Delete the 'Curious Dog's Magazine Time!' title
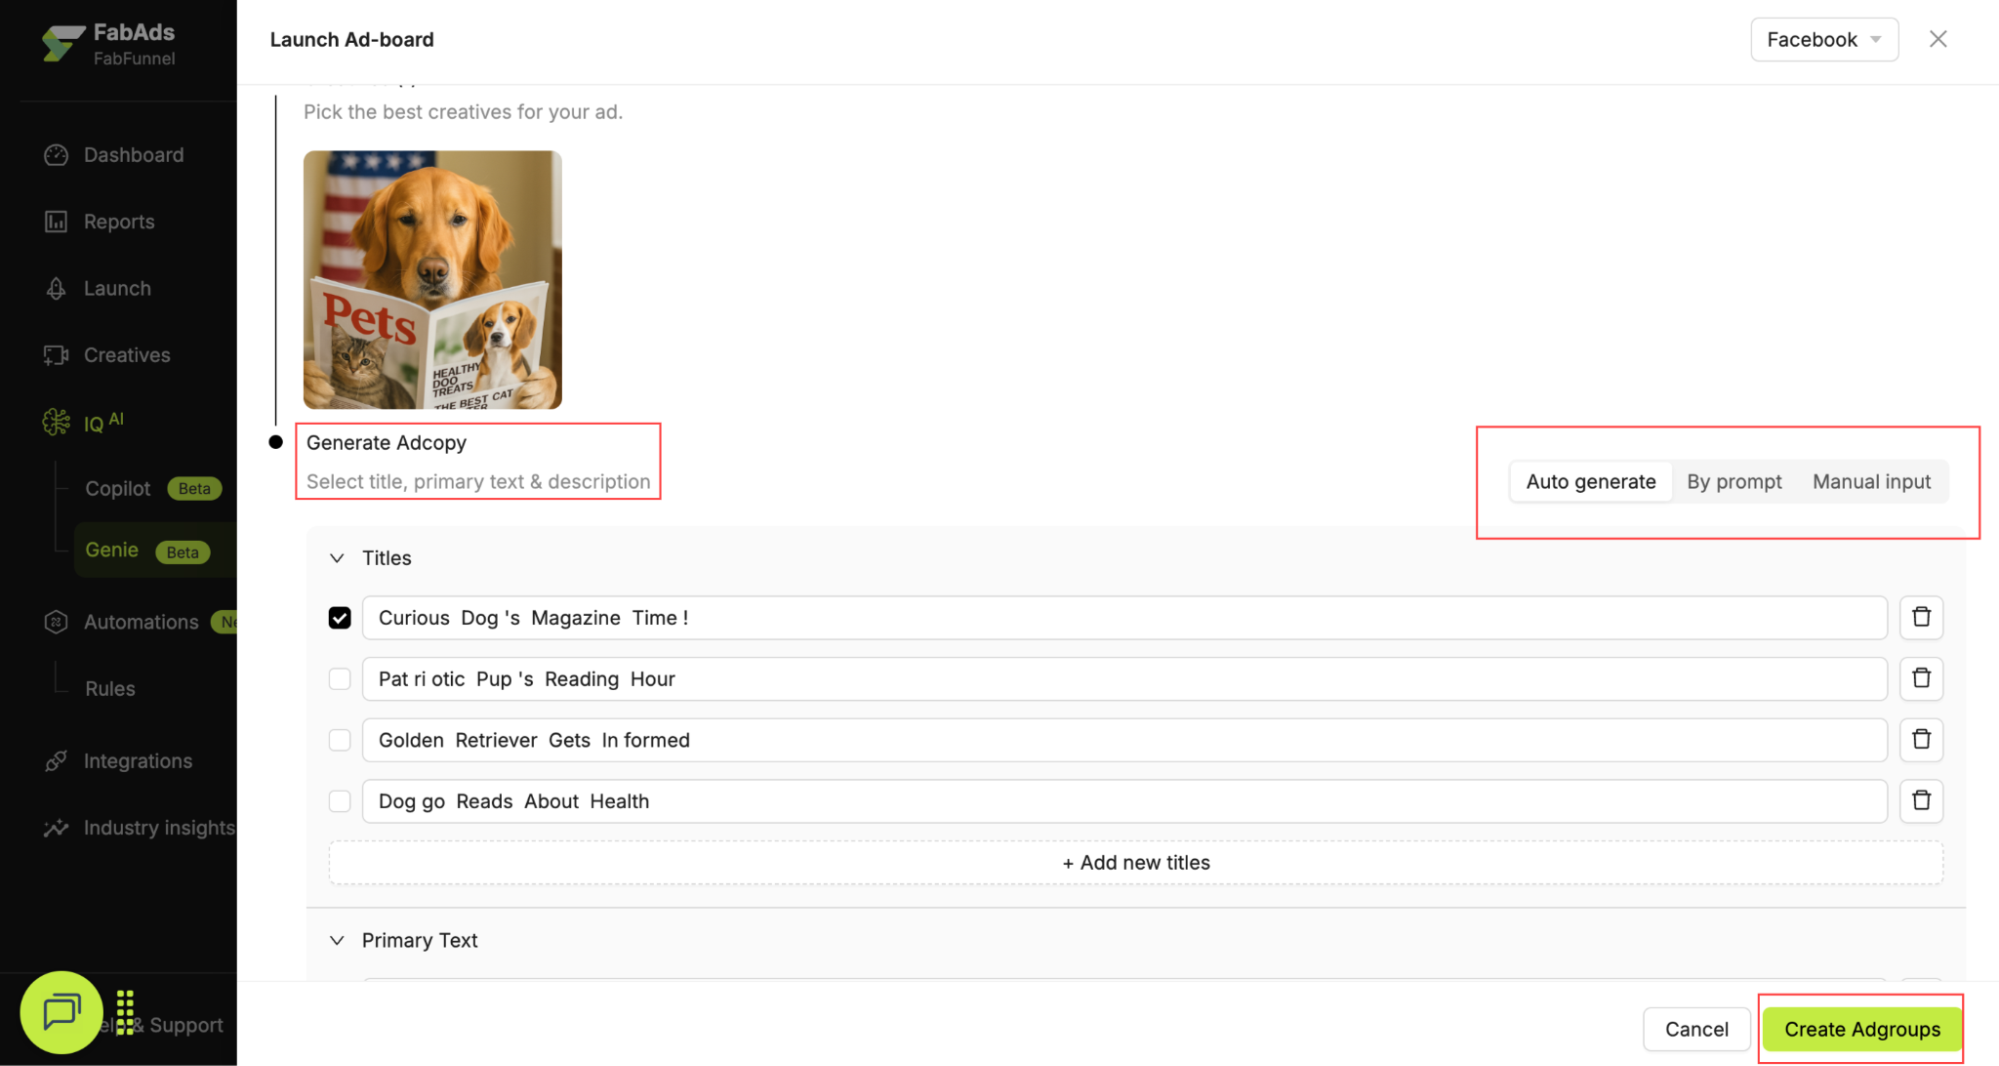This screenshot has height=1066, width=1999. (x=1920, y=617)
